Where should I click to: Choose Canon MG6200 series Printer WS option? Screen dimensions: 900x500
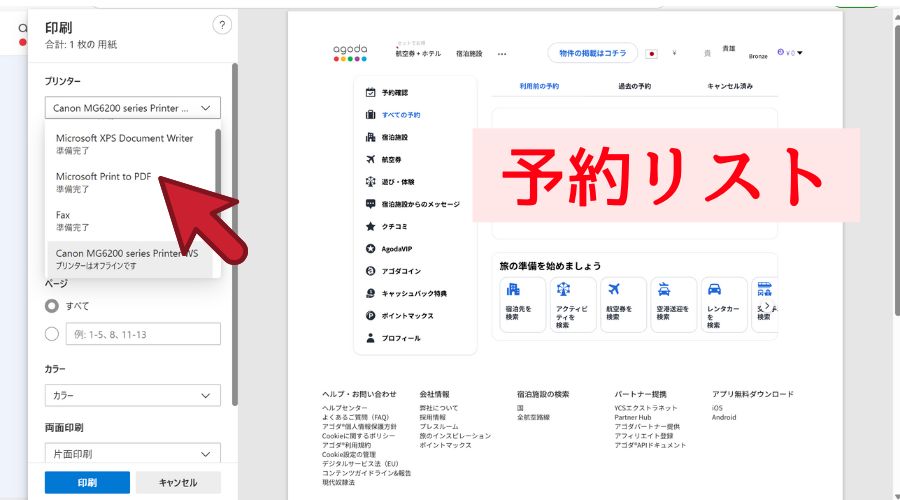click(x=130, y=259)
